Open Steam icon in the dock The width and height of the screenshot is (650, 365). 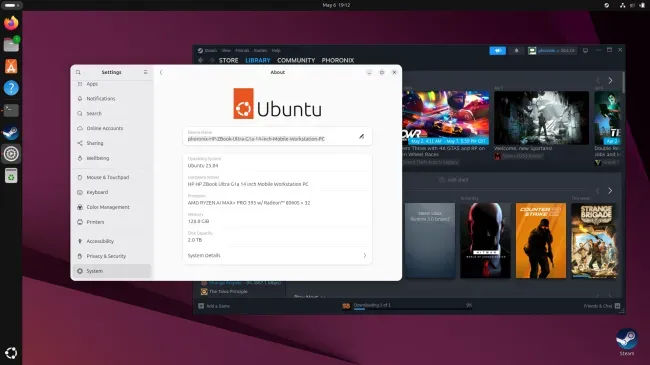pos(11,132)
